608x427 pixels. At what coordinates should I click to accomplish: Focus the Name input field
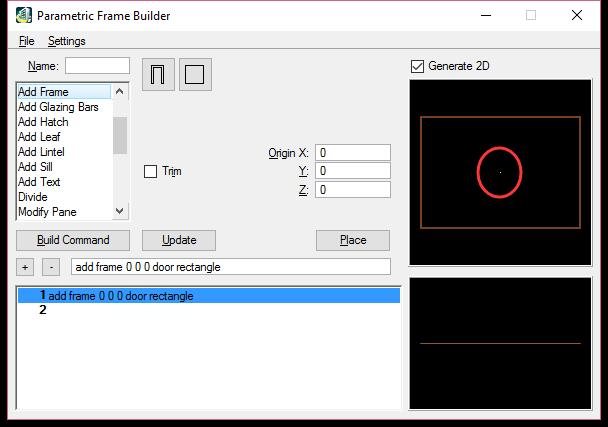click(x=97, y=66)
